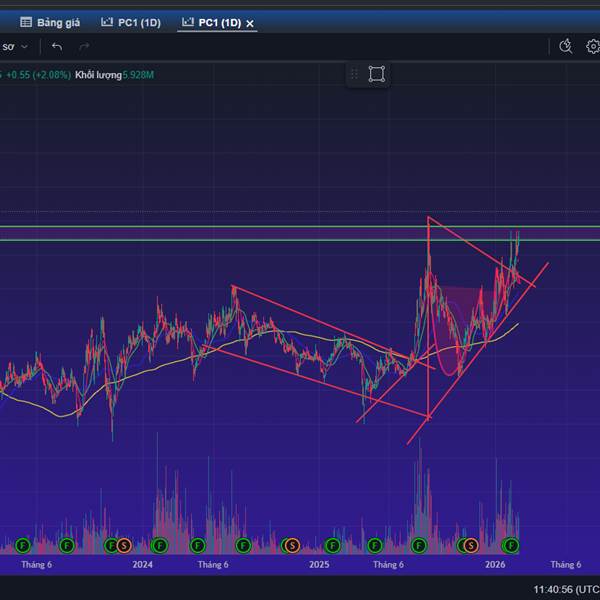Open quick search lightning magnifier icon
600x600 pixels.
pos(566,46)
